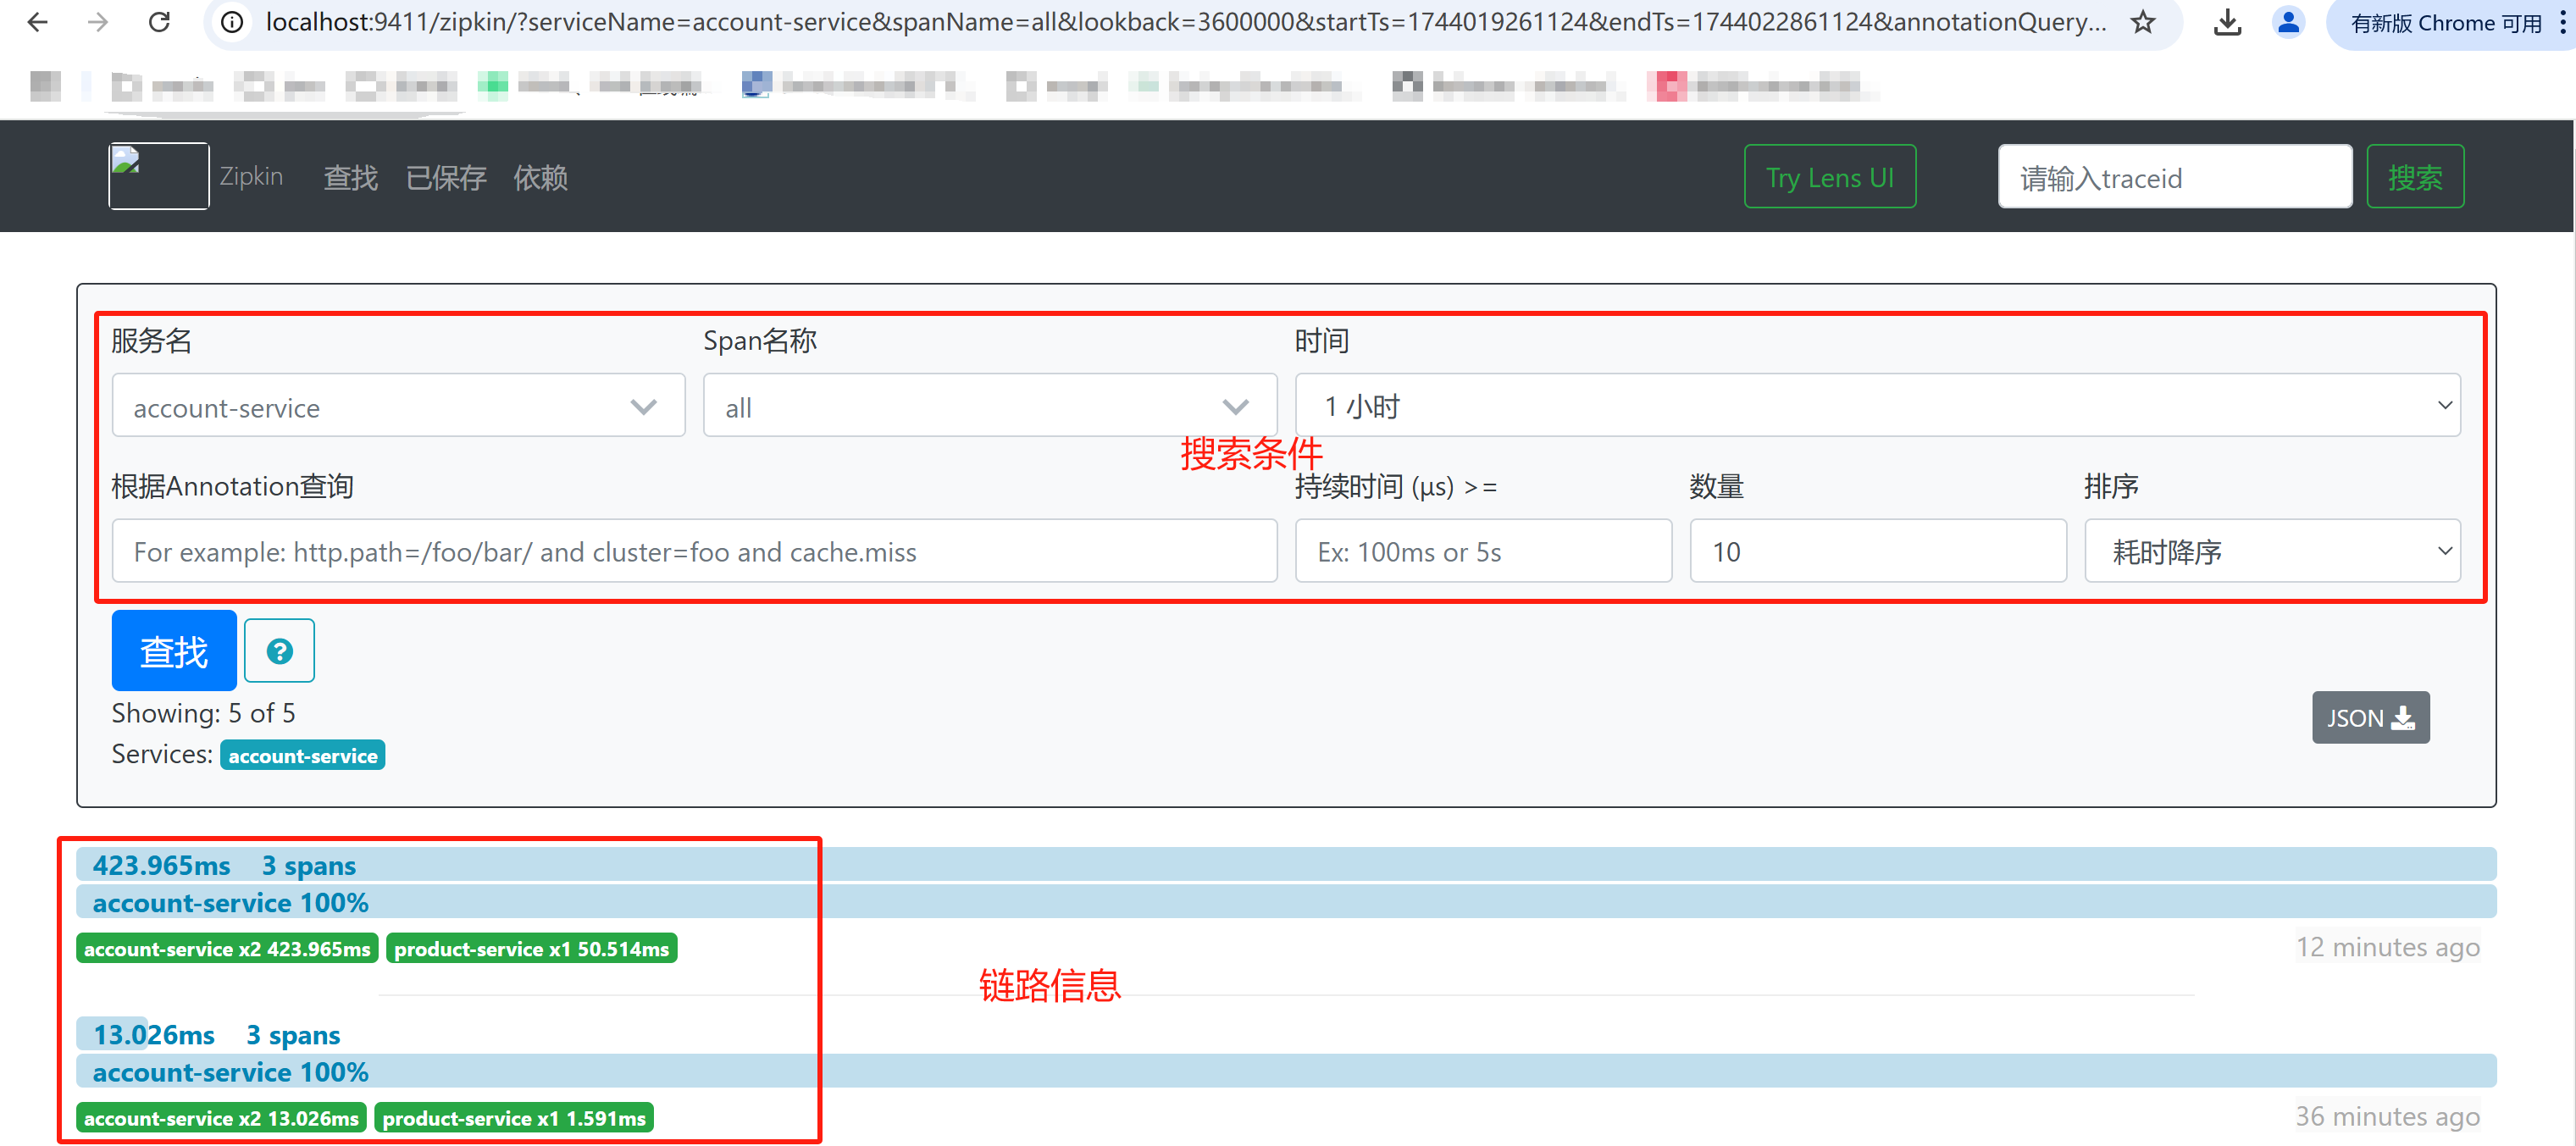Go to the 依赖 dependencies tab
The width and height of the screenshot is (2576, 1146).
(540, 178)
